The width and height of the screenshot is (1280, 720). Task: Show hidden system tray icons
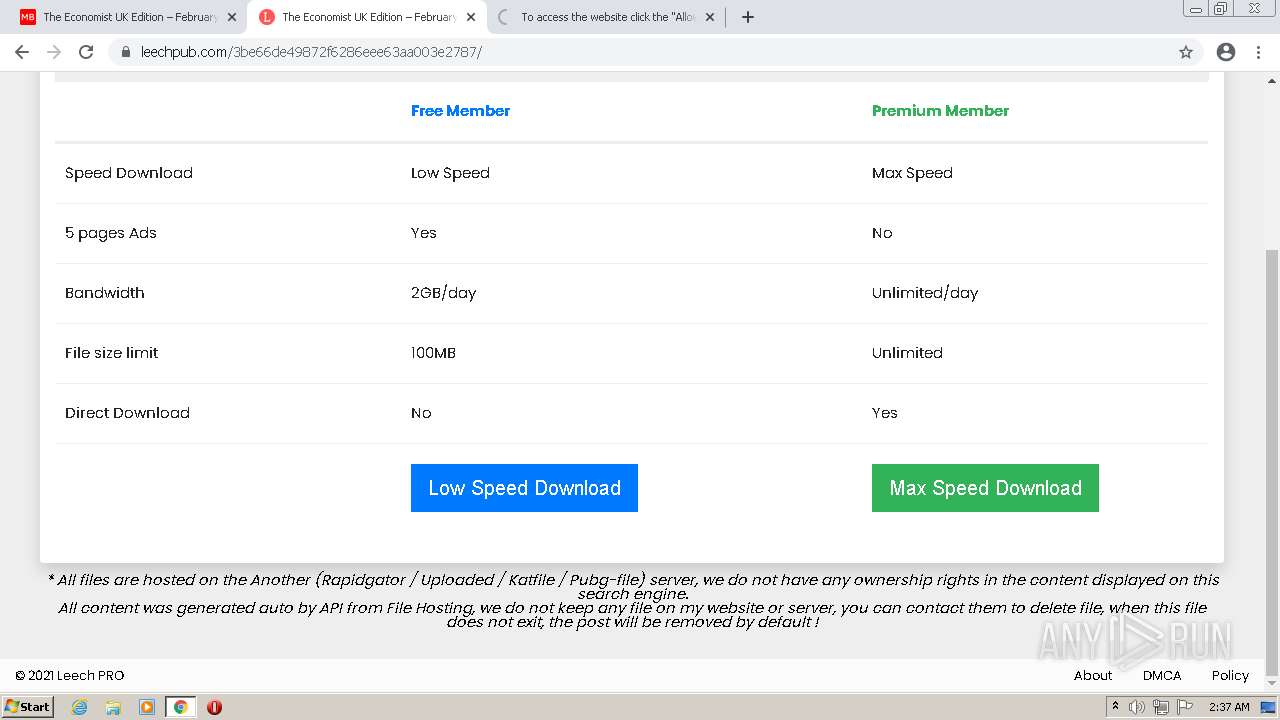point(1115,707)
